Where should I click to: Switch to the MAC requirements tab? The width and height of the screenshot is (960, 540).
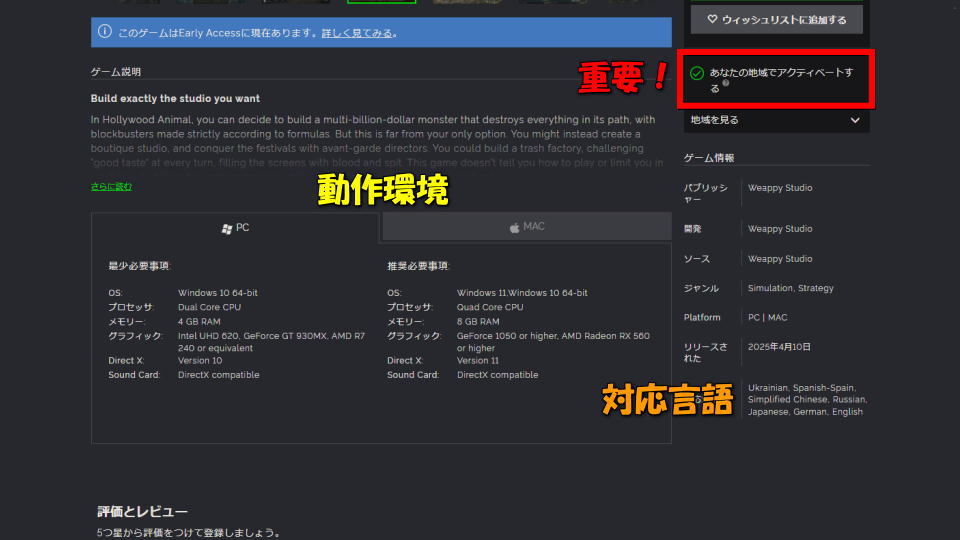(x=527, y=227)
